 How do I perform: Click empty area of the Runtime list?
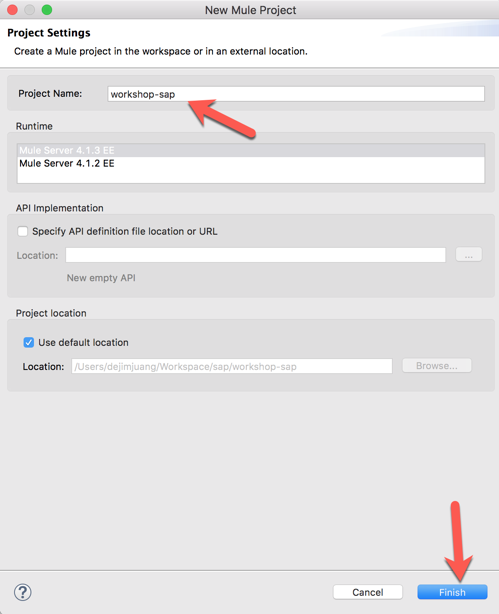(x=251, y=176)
